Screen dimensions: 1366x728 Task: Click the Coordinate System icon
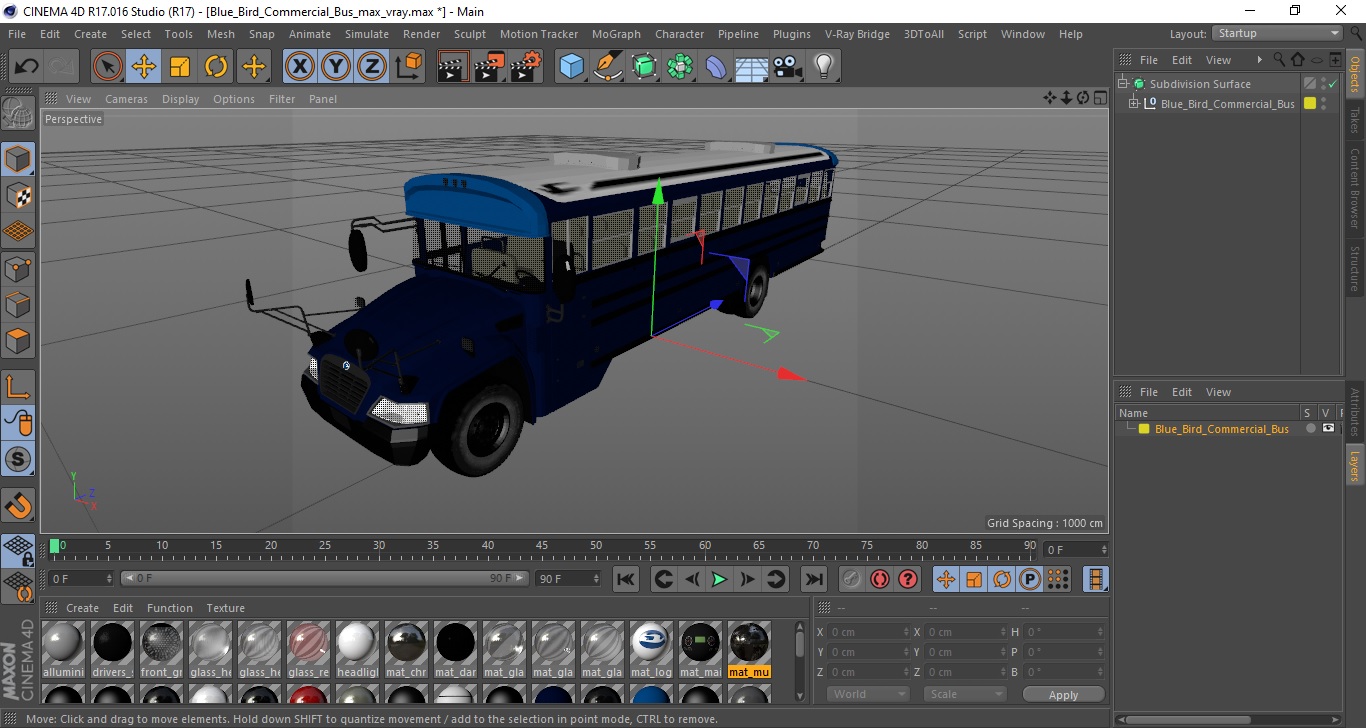pyautogui.click(x=408, y=67)
